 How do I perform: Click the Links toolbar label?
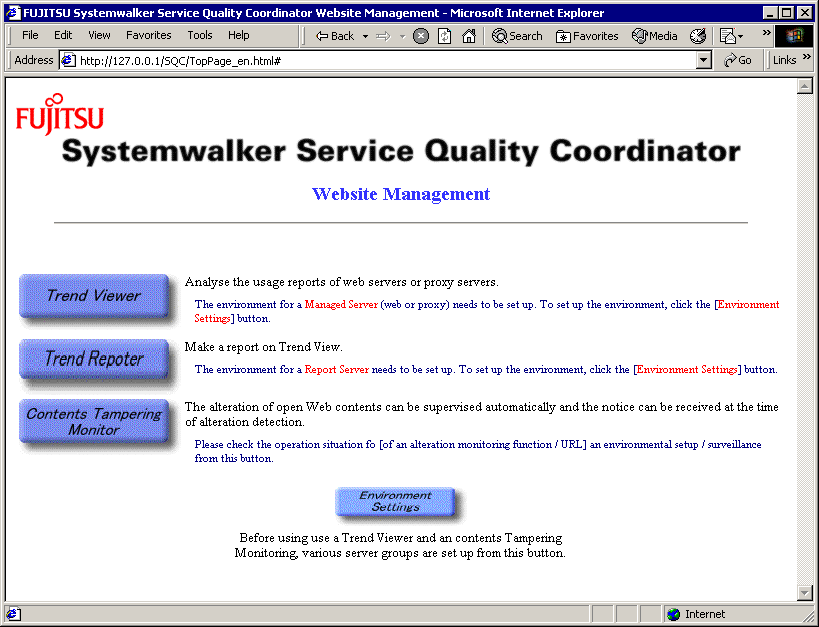coord(785,60)
